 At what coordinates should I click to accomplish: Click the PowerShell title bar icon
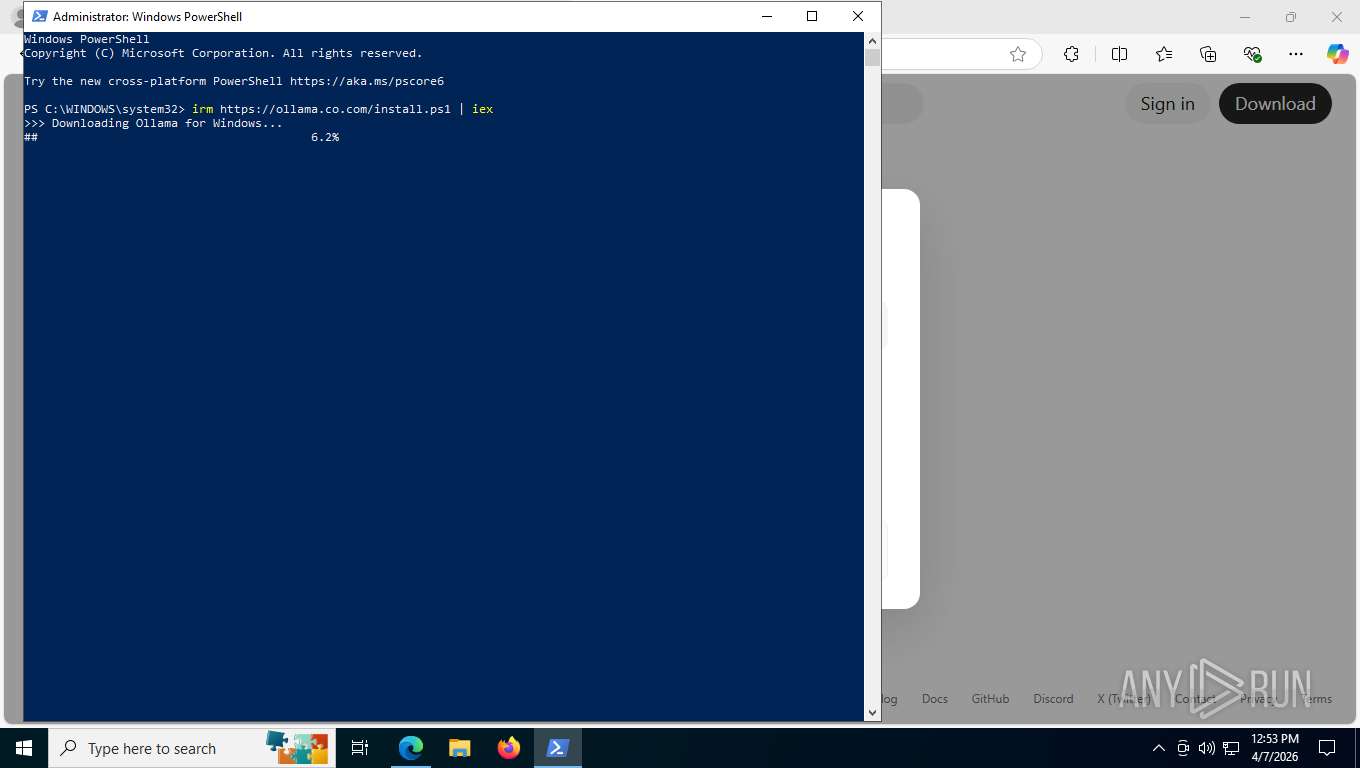pos(40,16)
